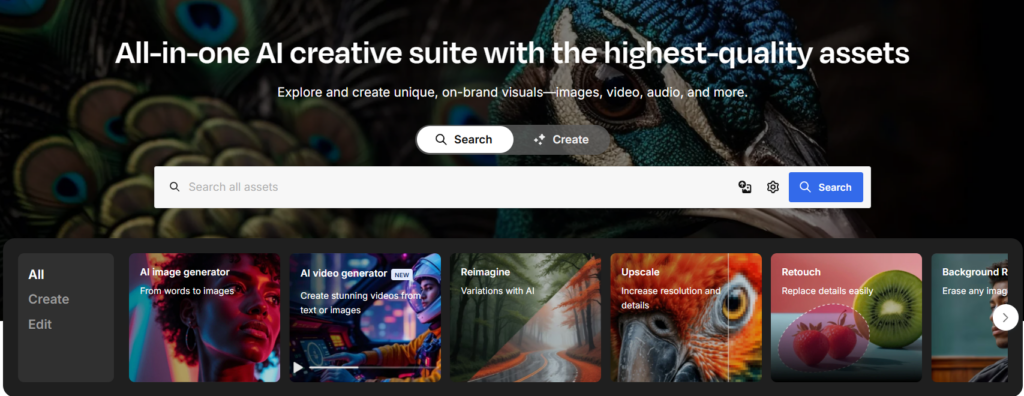
Task: Select the Create category filter
Action: [48, 299]
